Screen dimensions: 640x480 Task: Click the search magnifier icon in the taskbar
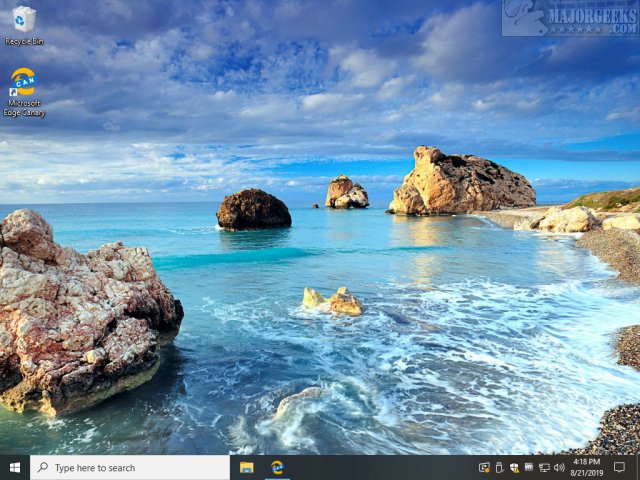(43, 467)
